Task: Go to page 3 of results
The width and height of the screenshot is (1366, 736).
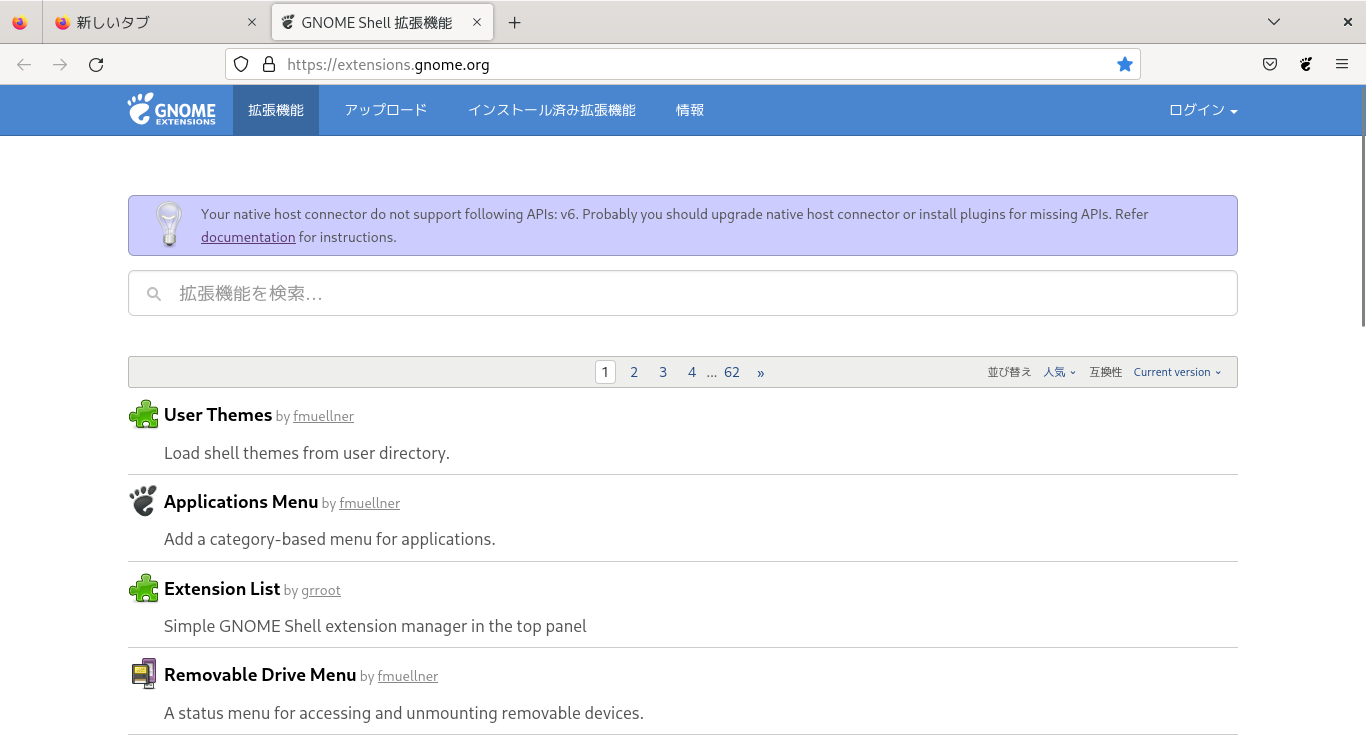Action: (x=662, y=372)
